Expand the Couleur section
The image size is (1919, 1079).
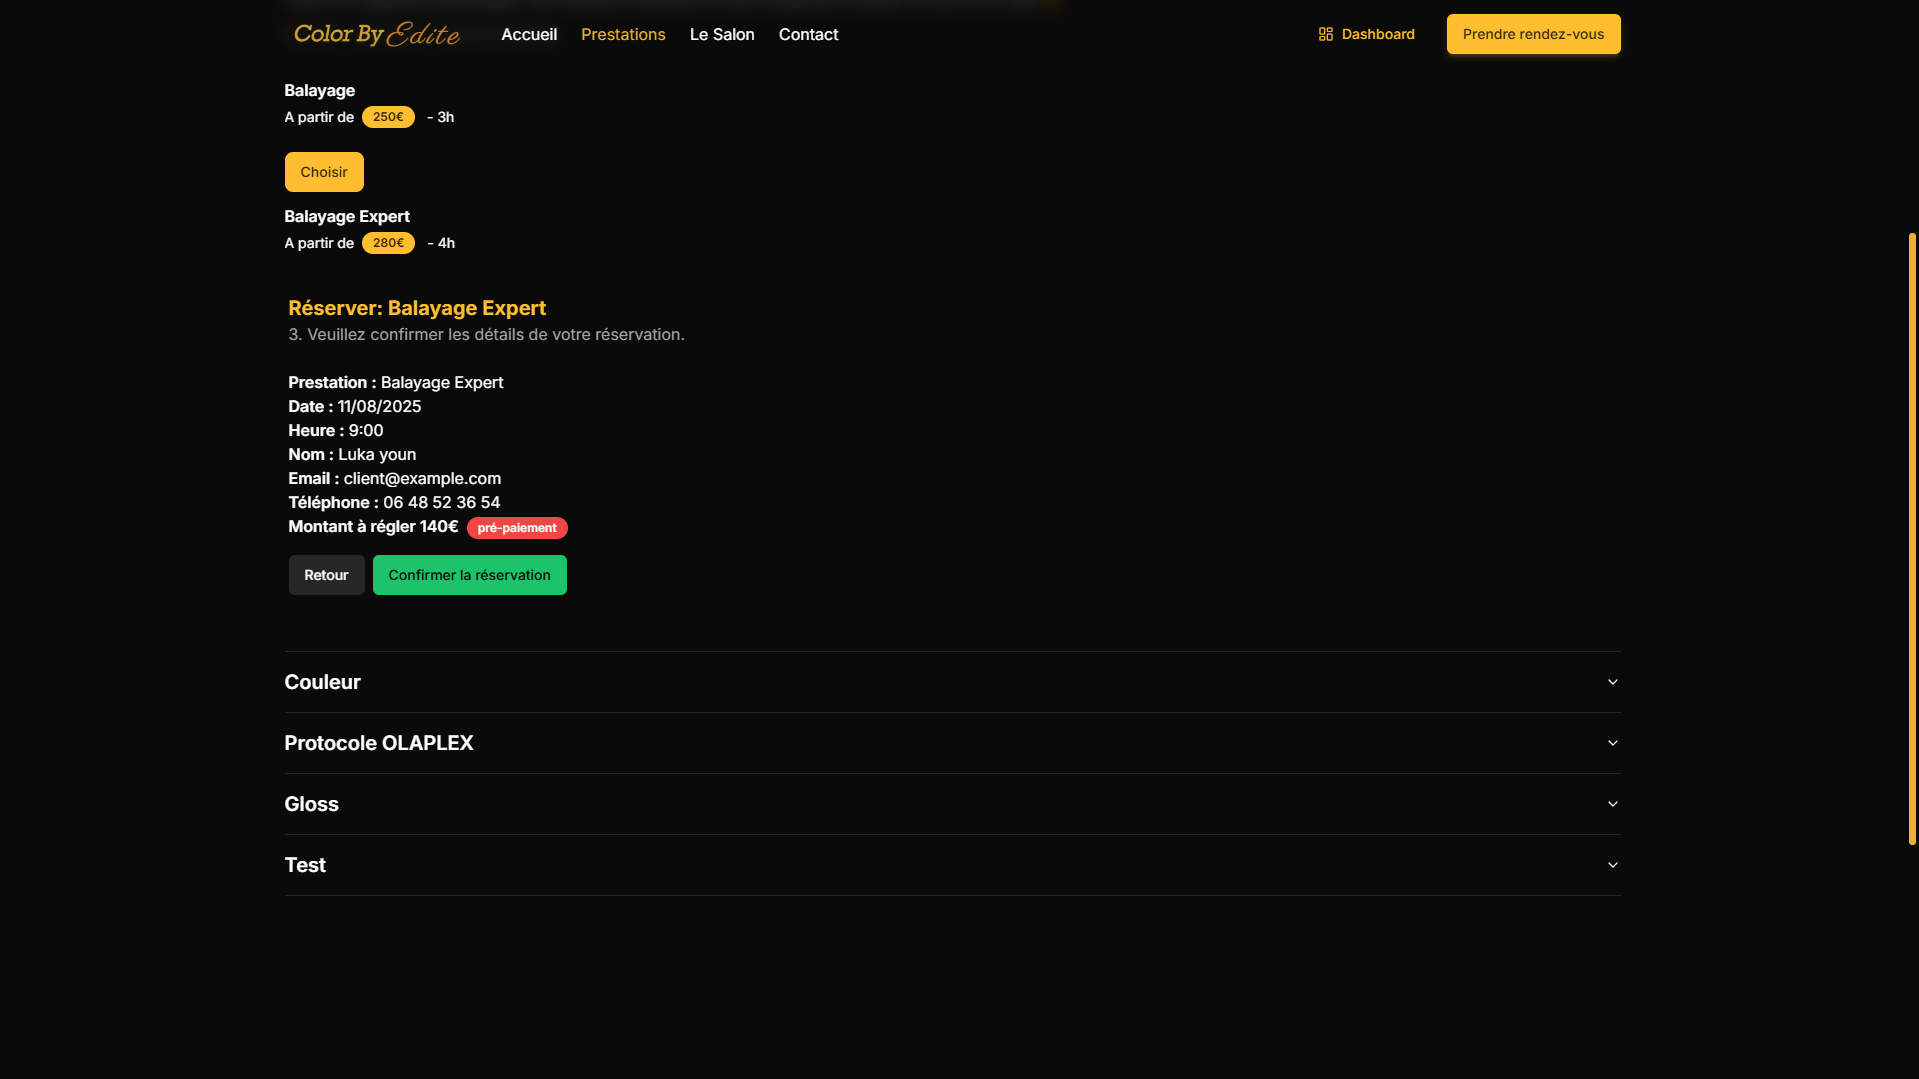[322, 682]
